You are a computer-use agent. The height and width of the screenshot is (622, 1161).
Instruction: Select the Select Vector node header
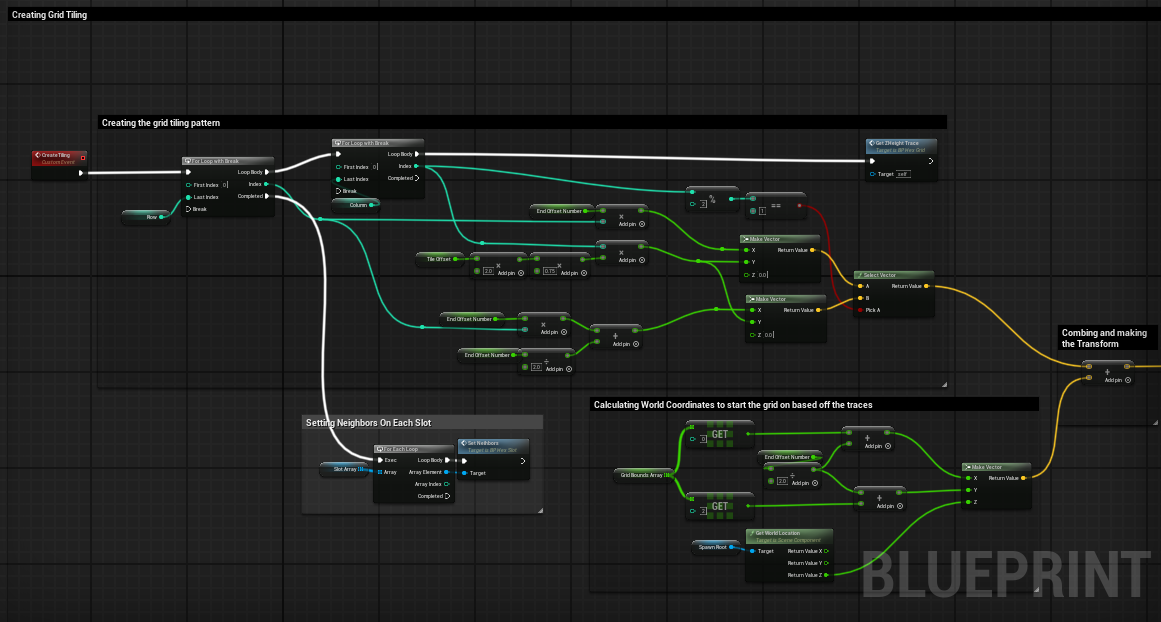coord(894,275)
